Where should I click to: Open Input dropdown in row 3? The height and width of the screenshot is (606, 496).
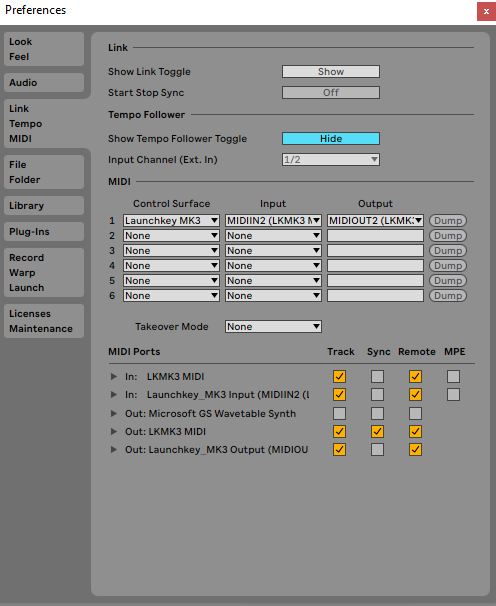pyautogui.click(x=273, y=251)
